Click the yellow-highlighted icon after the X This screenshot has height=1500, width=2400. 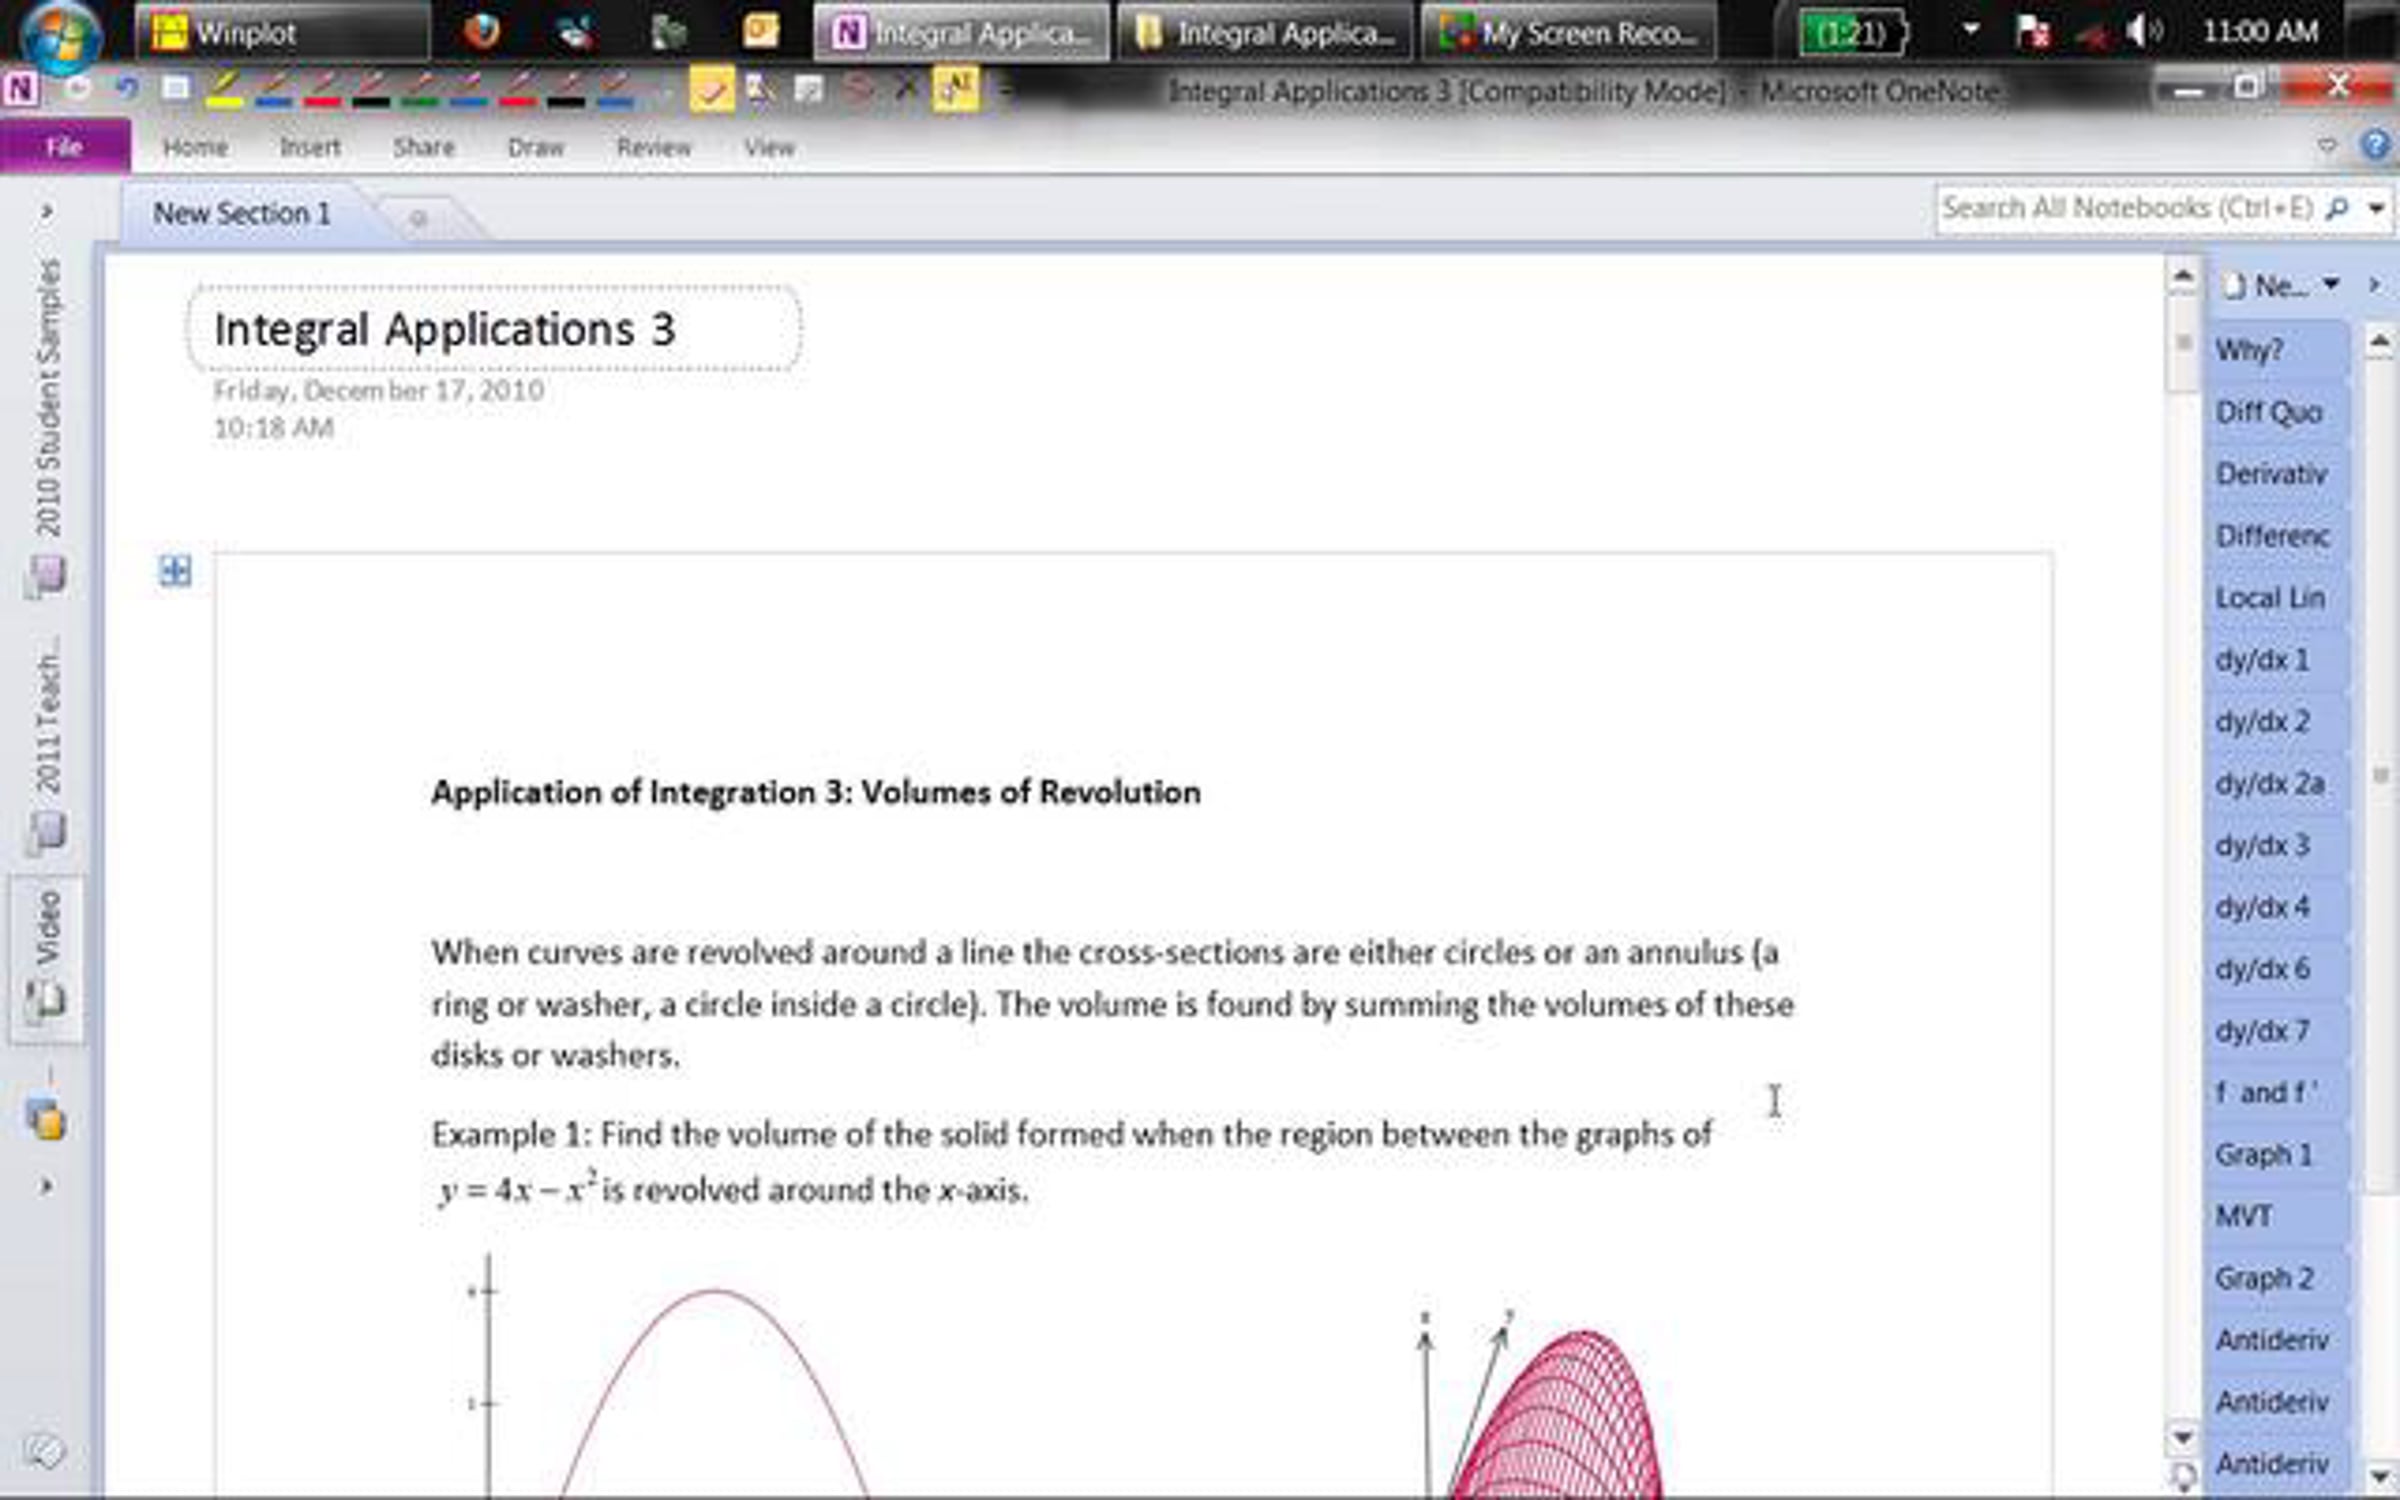pos(955,89)
